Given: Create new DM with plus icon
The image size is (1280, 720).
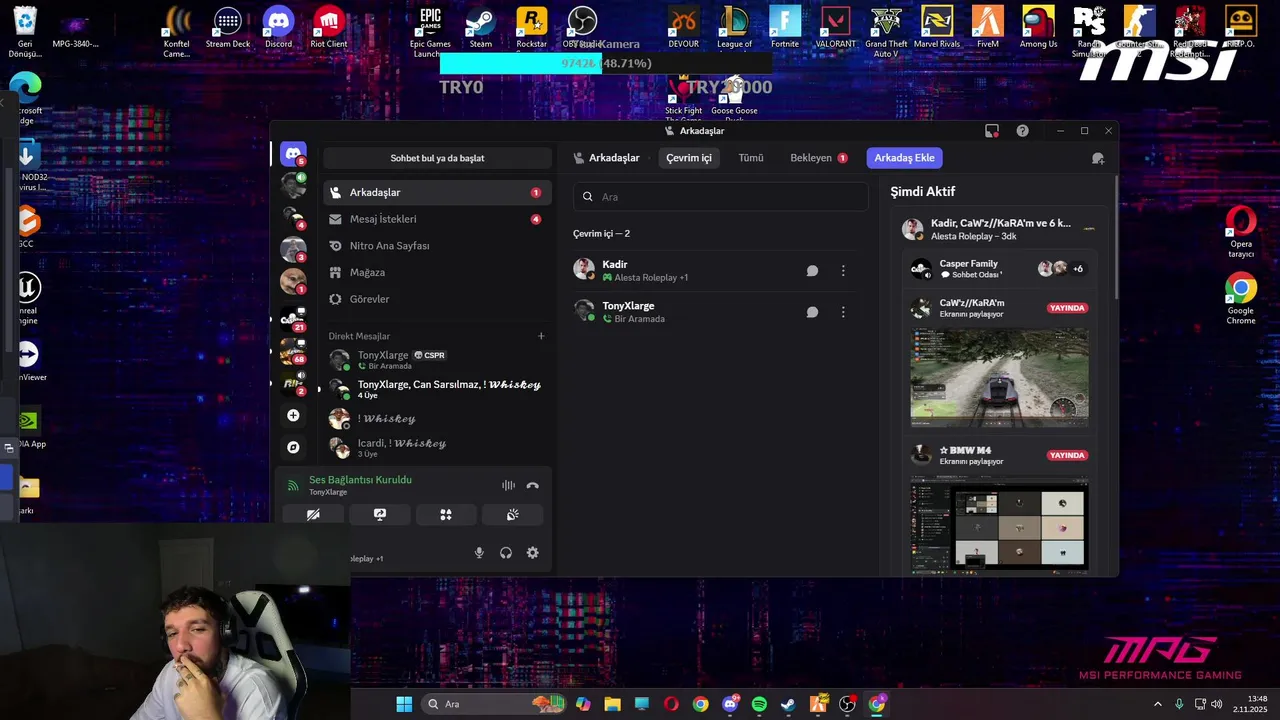Looking at the screenshot, I should tap(541, 336).
